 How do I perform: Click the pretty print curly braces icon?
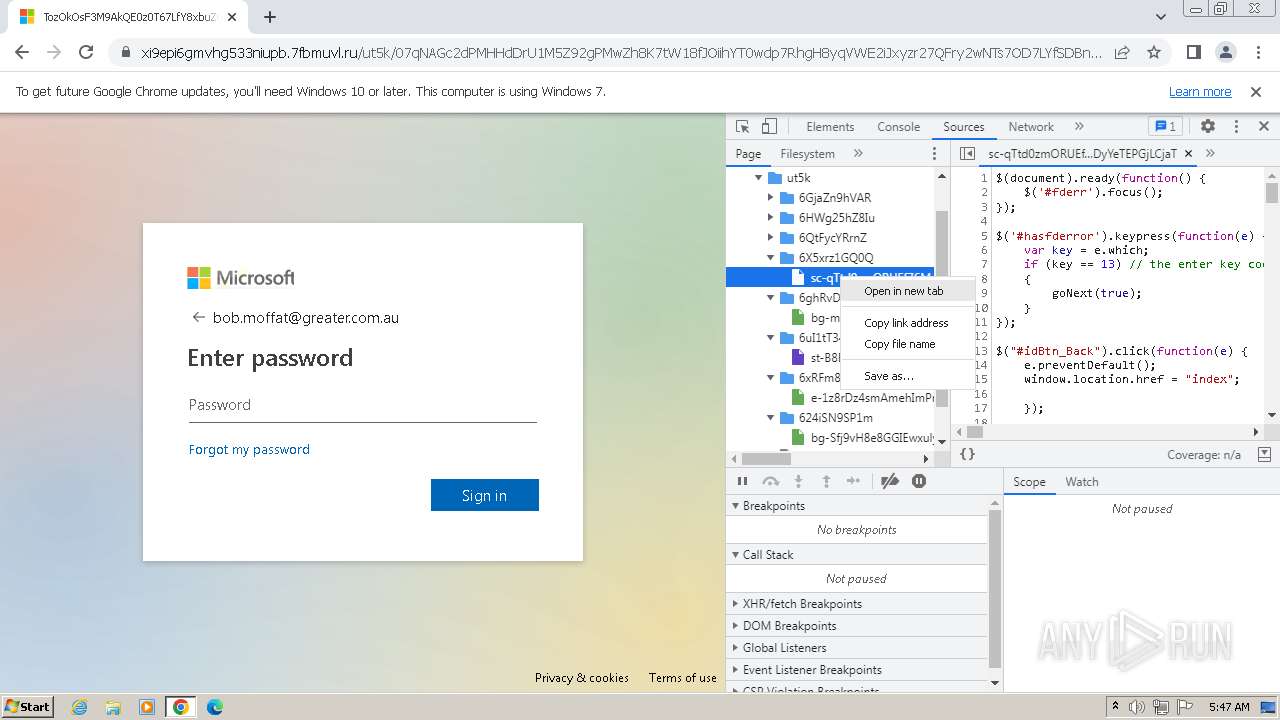[x=967, y=454]
